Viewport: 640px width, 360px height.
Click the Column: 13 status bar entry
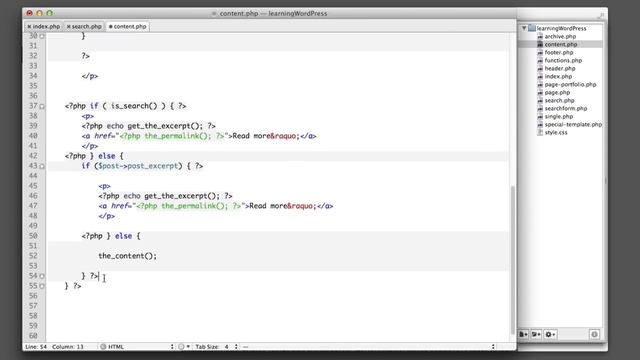[x=67, y=347]
